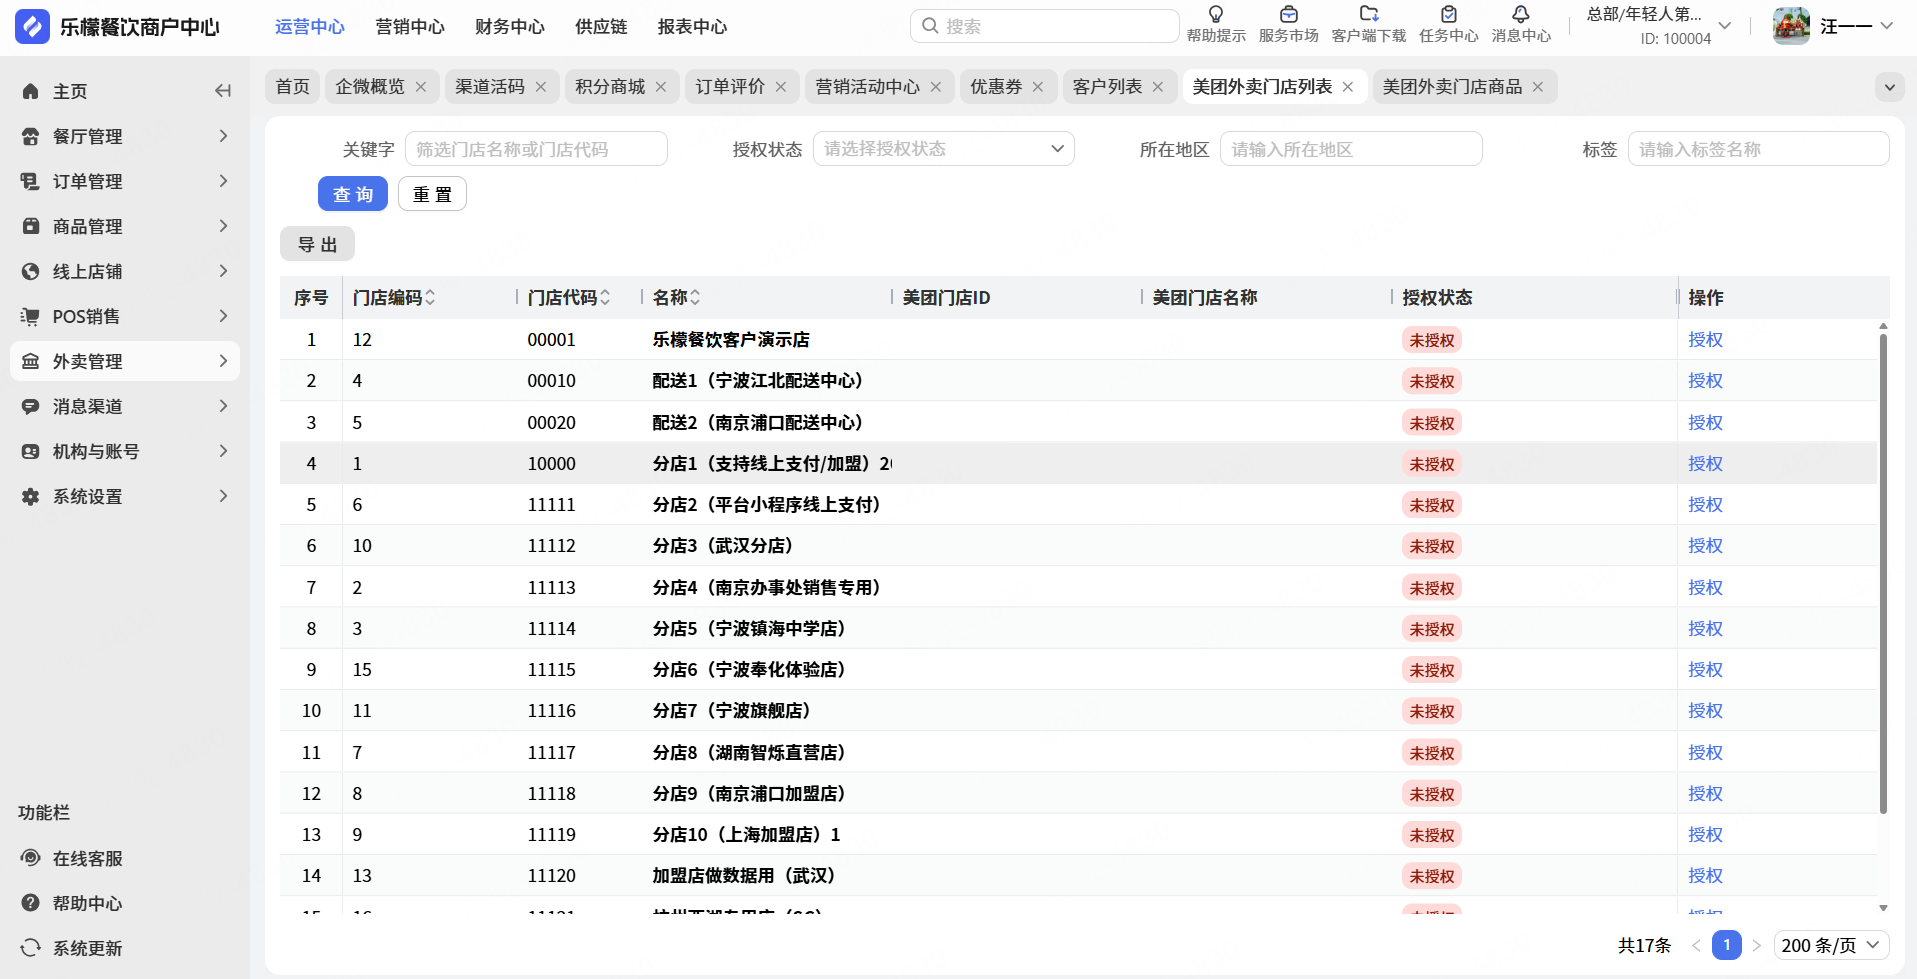Click the 主页 home icon
The image size is (1917, 979).
coord(31,91)
